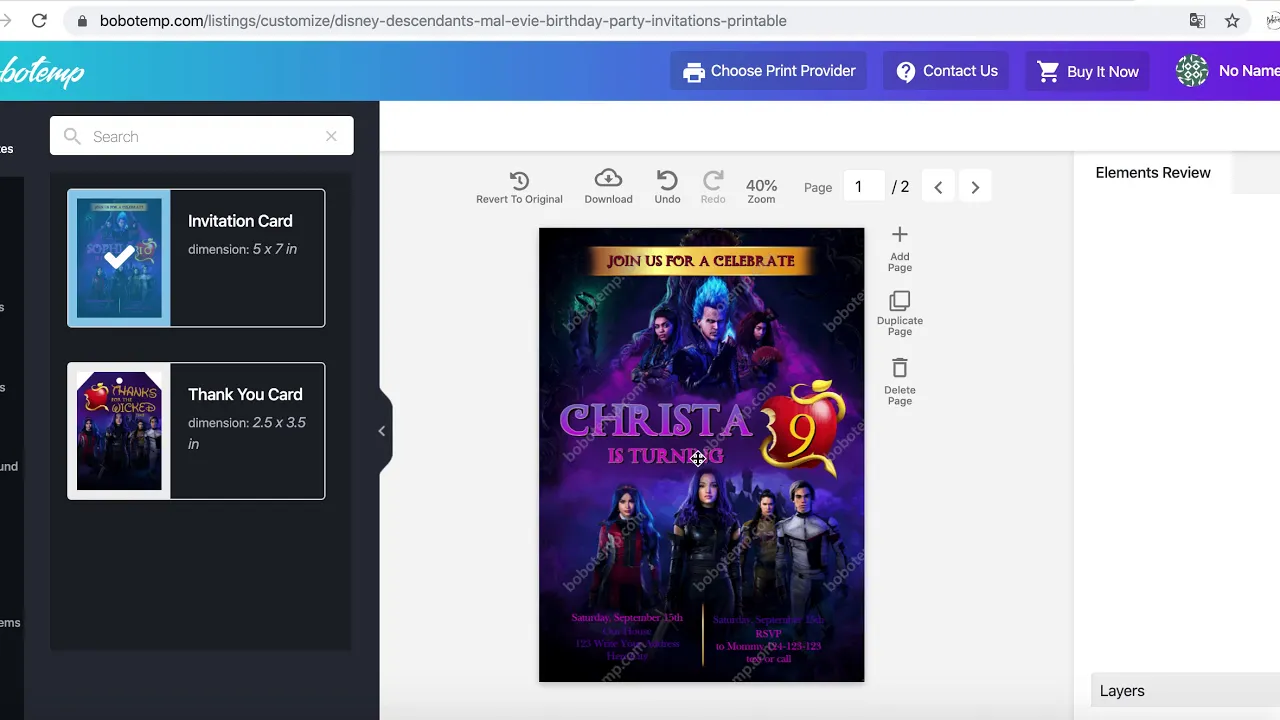Image resolution: width=1280 pixels, height=720 pixels.
Task: Click the 5 x 7 in dimension text
Action: (x=275, y=249)
